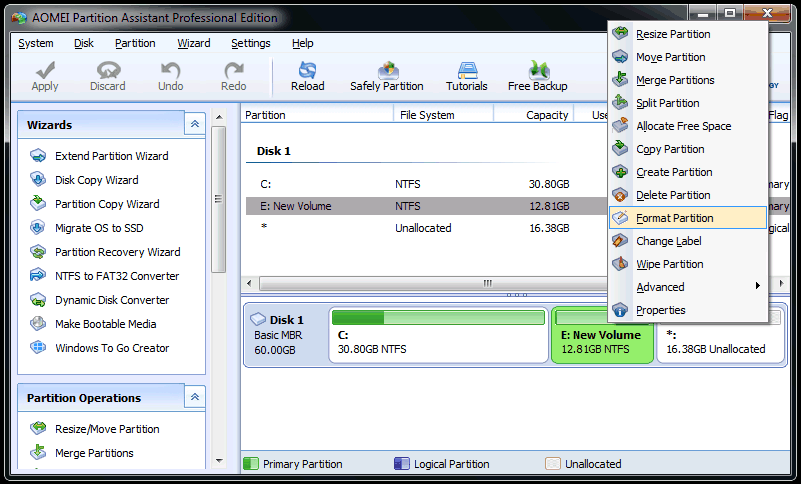Viewport: 801px width, 484px height.
Task: Click the Capacity column header
Action: click(x=534, y=115)
